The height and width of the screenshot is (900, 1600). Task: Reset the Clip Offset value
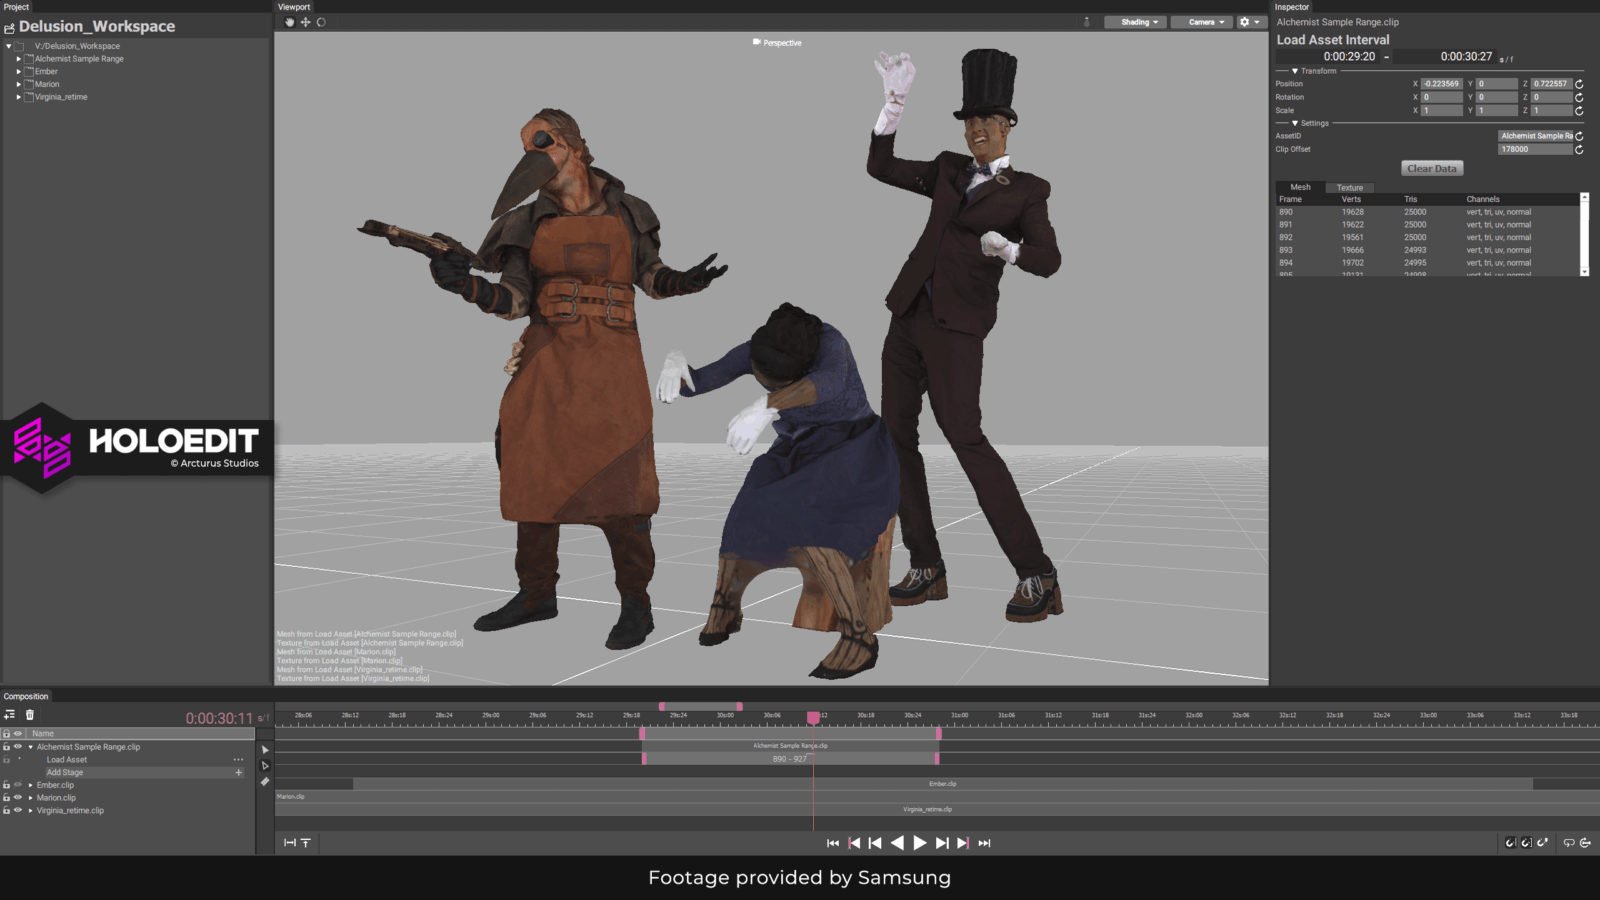1579,150
